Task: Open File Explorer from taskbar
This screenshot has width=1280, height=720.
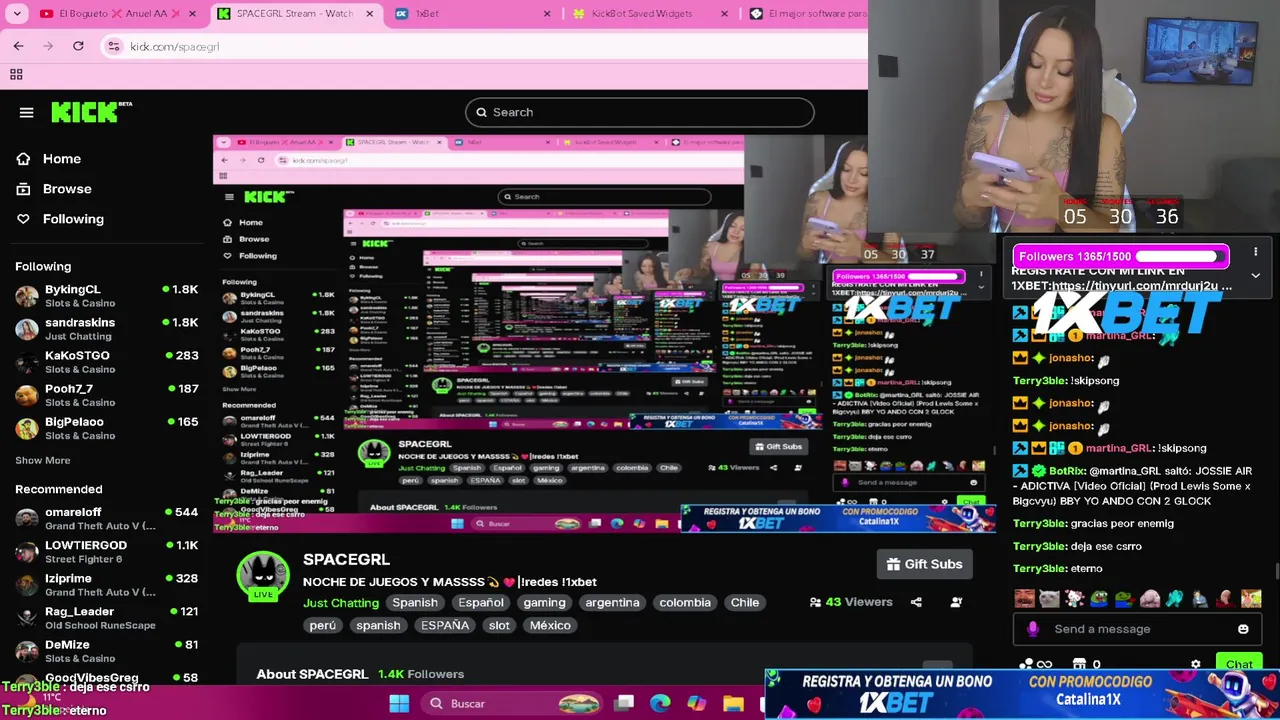Action: click(733, 704)
